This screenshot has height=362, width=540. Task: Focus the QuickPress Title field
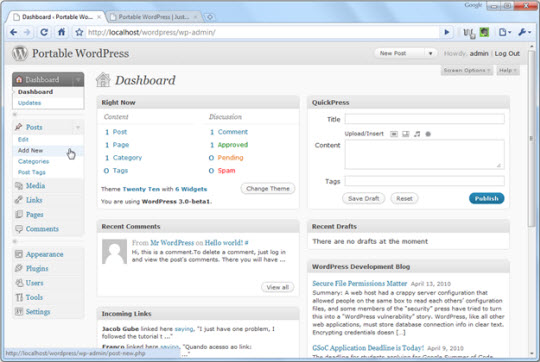pyautogui.click(x=424, y=119)
